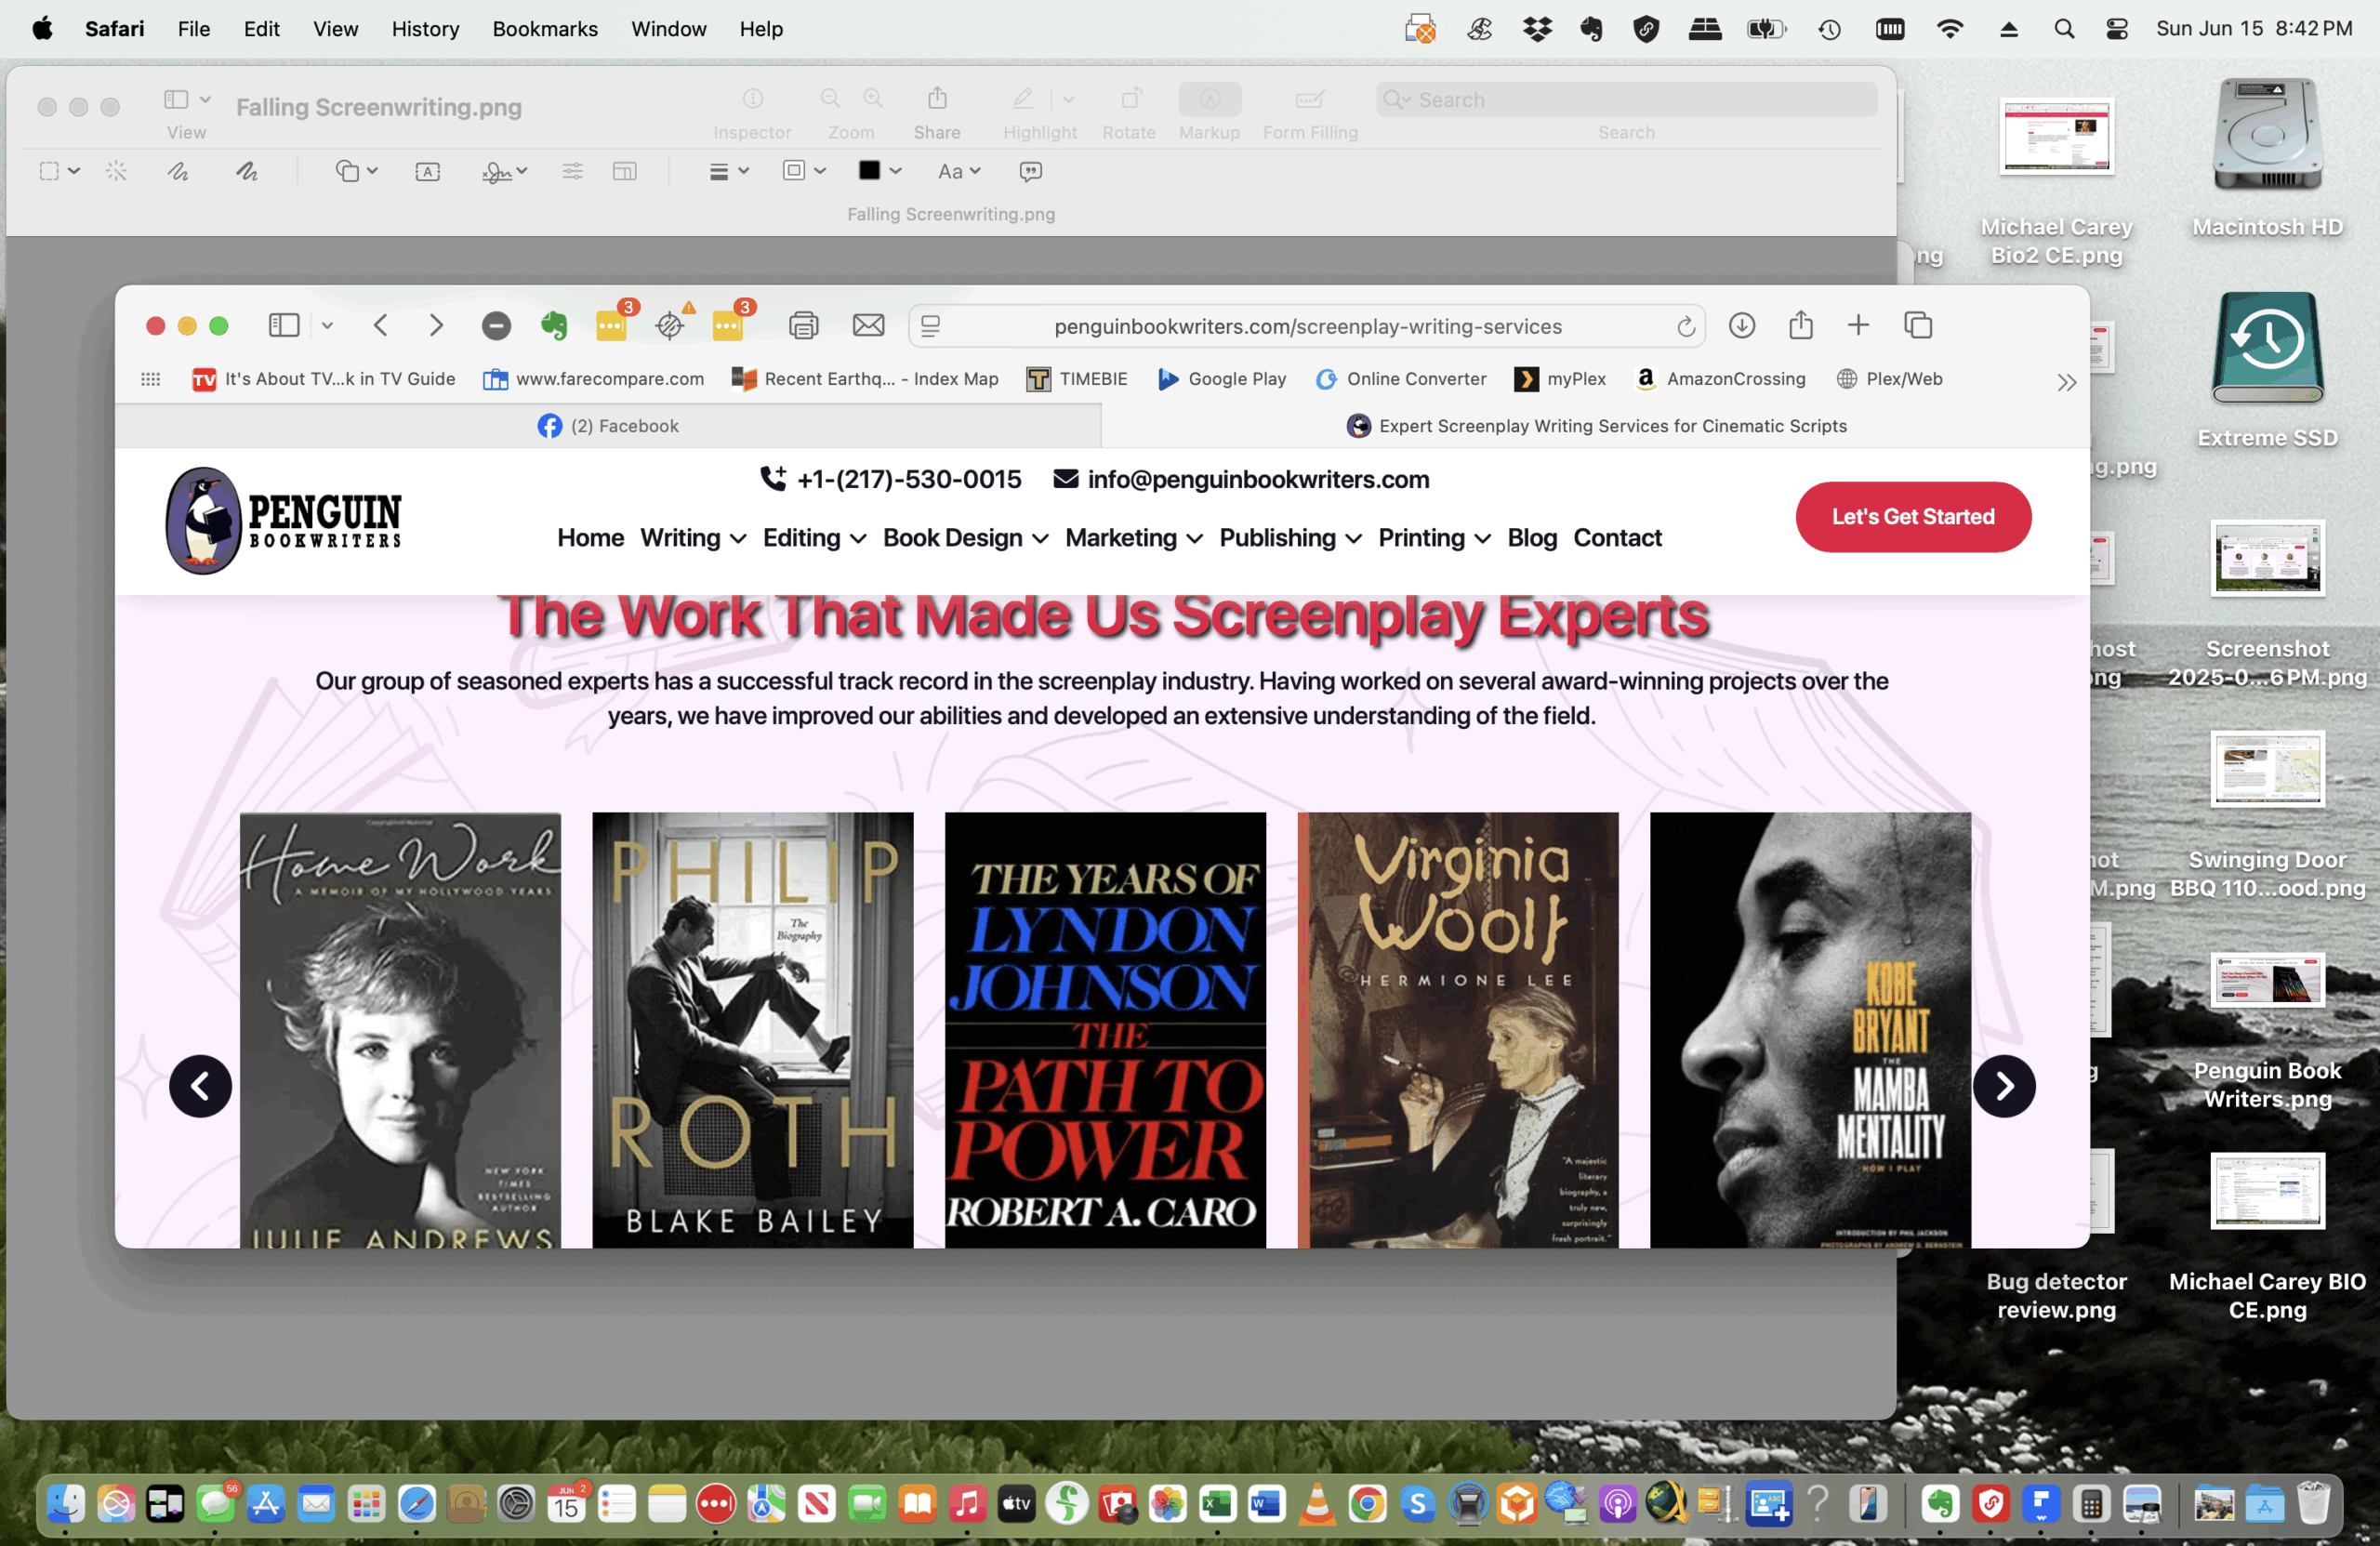Click the Philip Roth book cover
Image resolution: width=2380 pixels, height=1546 pixels.
(752, 1030)
